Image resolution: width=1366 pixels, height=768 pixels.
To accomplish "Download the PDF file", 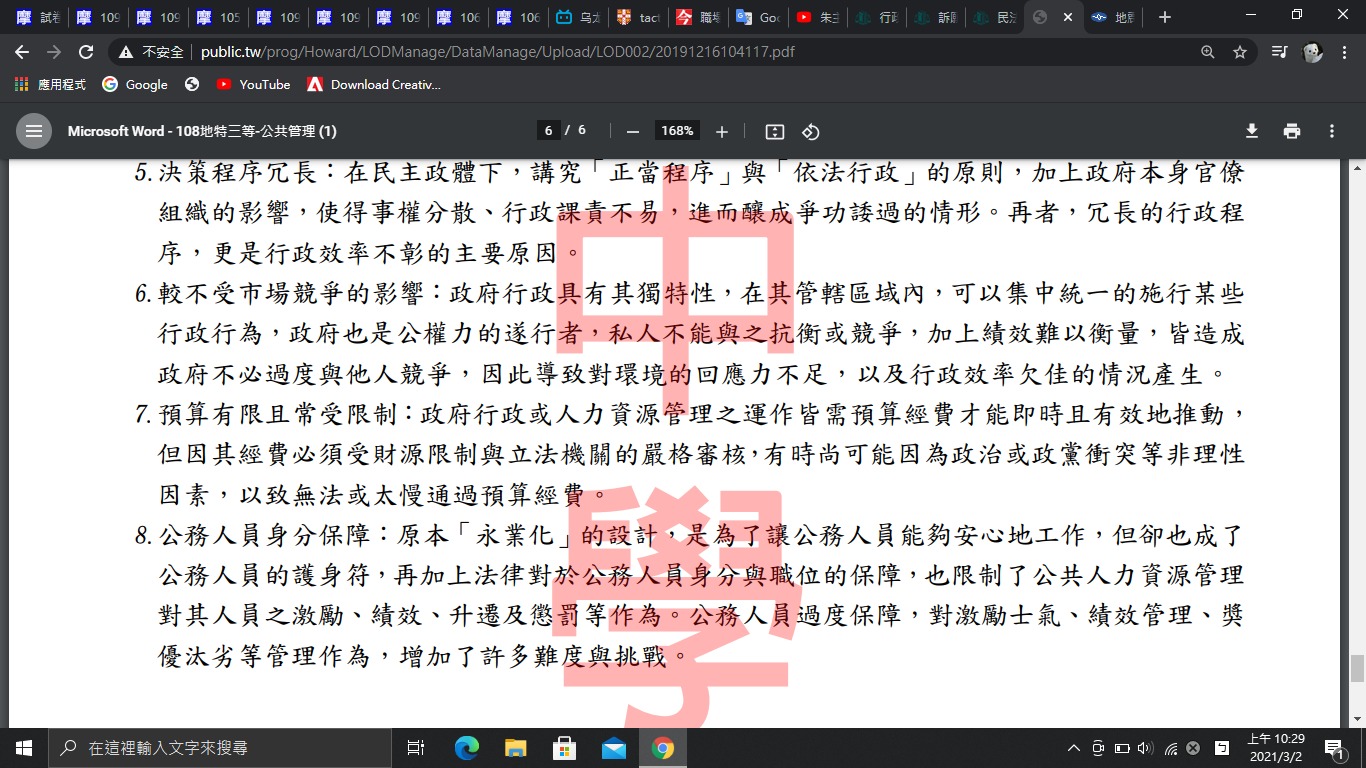I will (x=1251, y=131).
